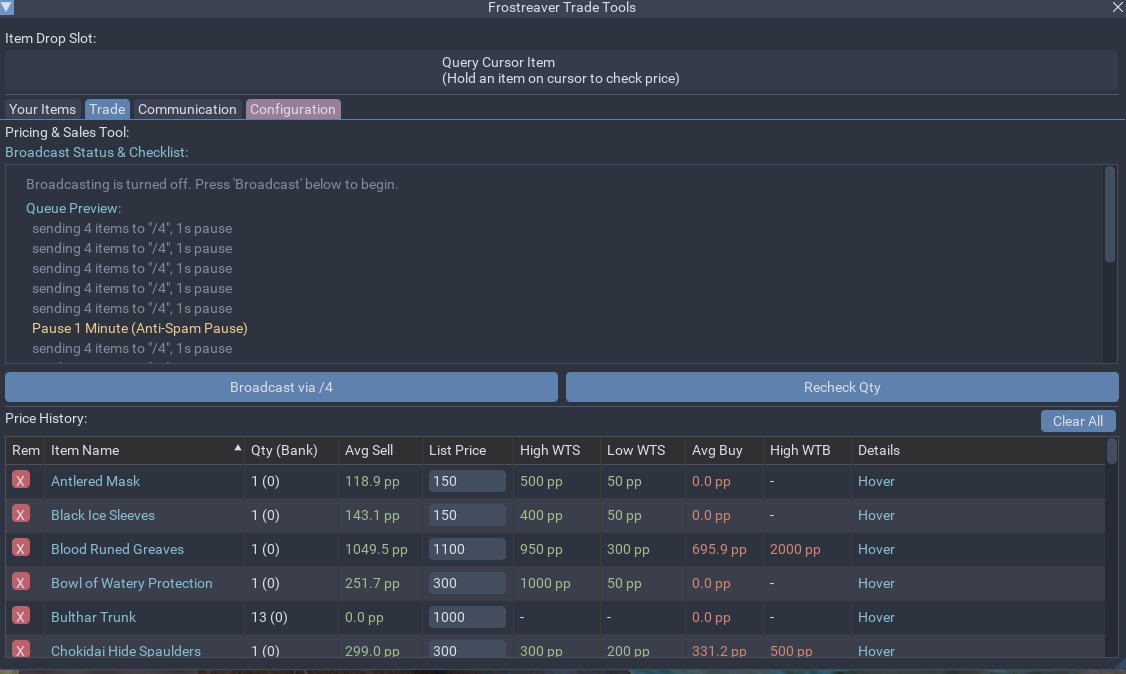Remove Bowl of Watery Protection row X

tap(21, 582)
